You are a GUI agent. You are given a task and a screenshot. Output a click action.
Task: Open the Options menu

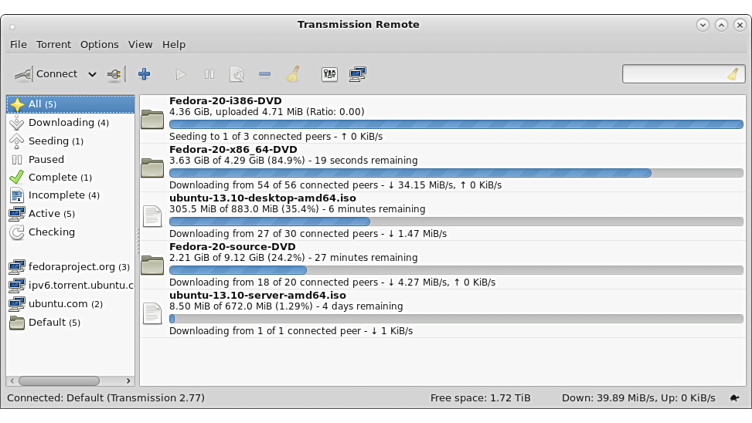99,44
